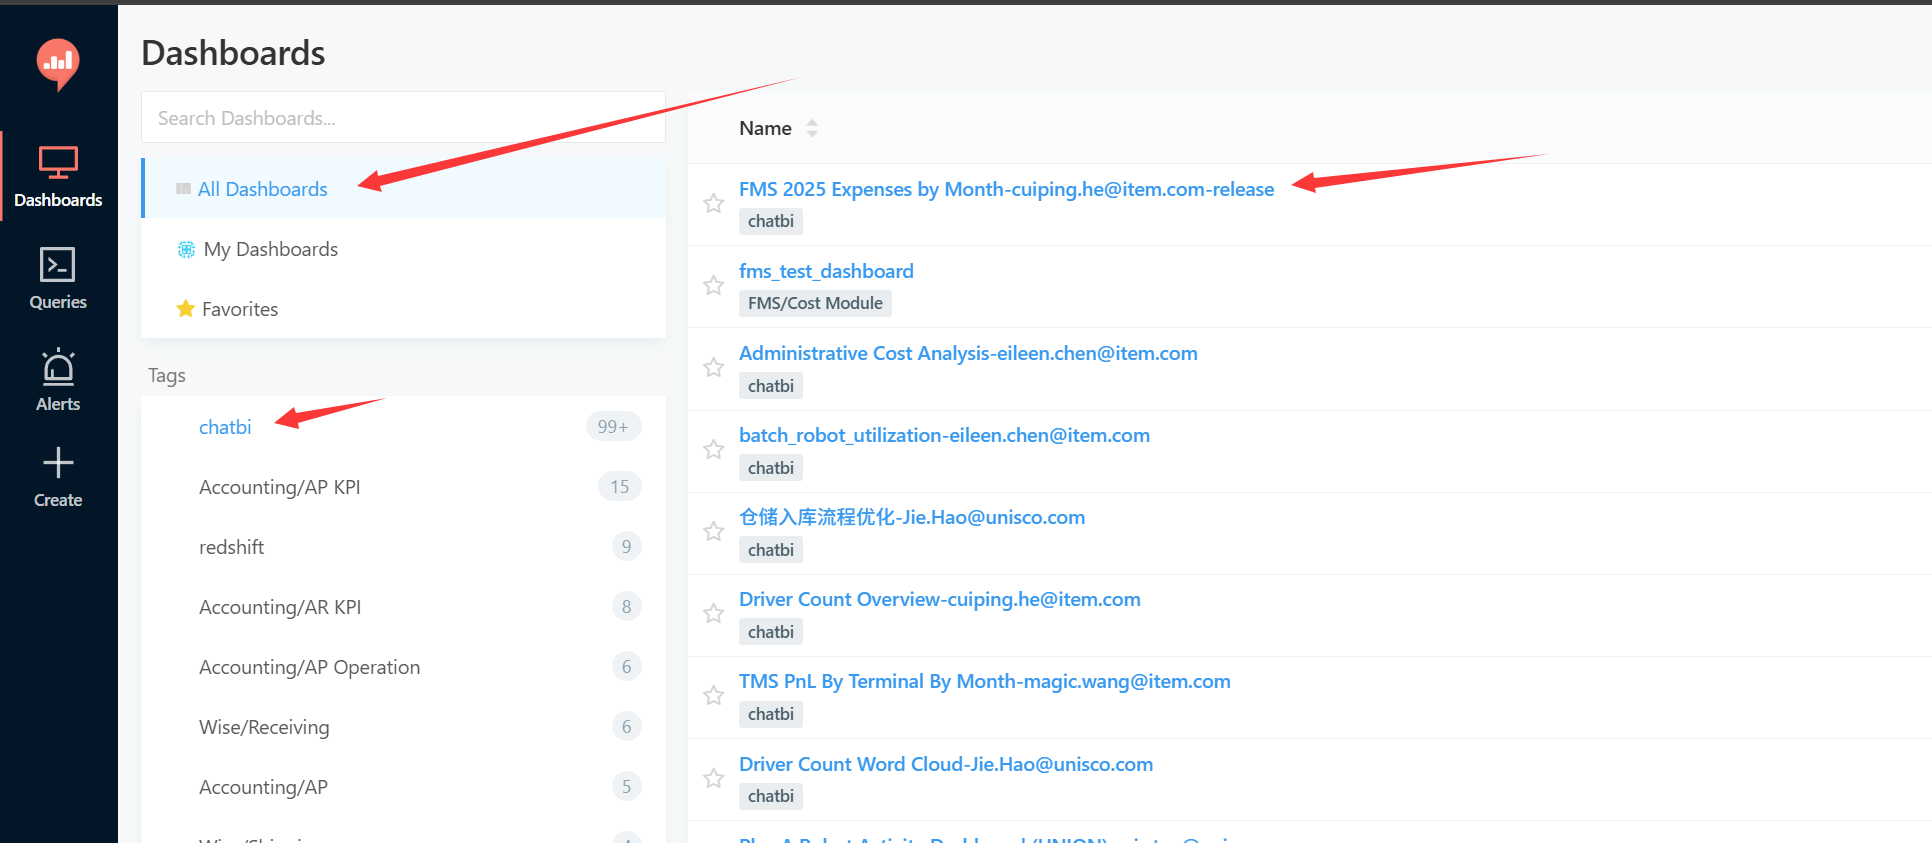Screen dimensions: 1932x843
Task: Click the Search Dashboards input field
Action: point(403,118)
